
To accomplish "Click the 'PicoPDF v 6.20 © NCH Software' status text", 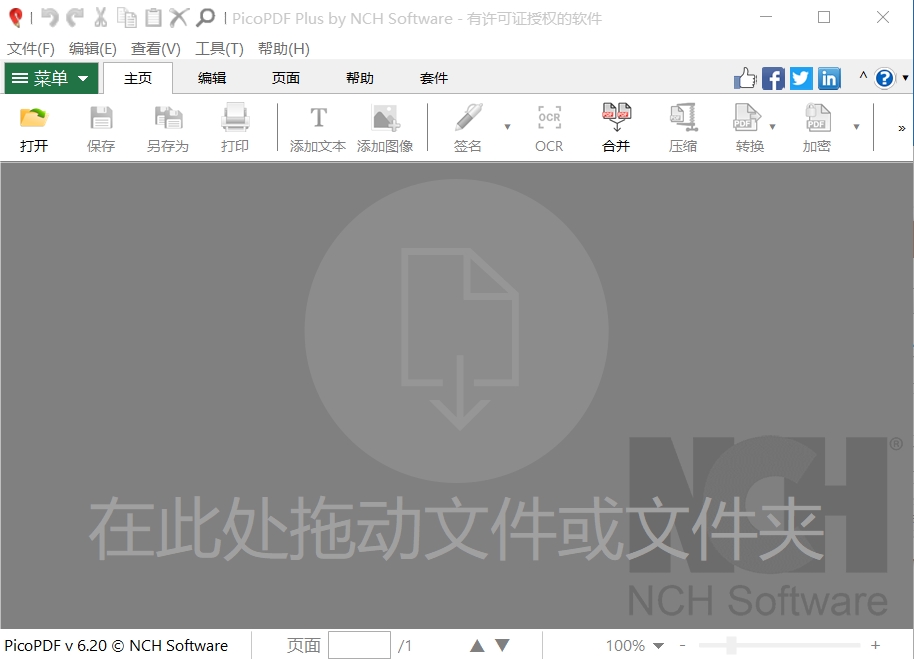I will [x=116, y=646].
